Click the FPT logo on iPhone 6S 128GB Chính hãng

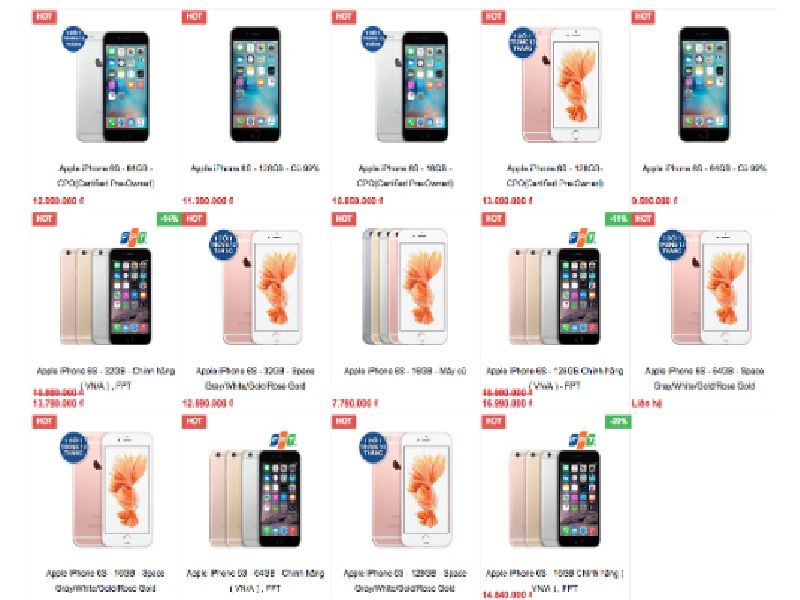(582, 237)
